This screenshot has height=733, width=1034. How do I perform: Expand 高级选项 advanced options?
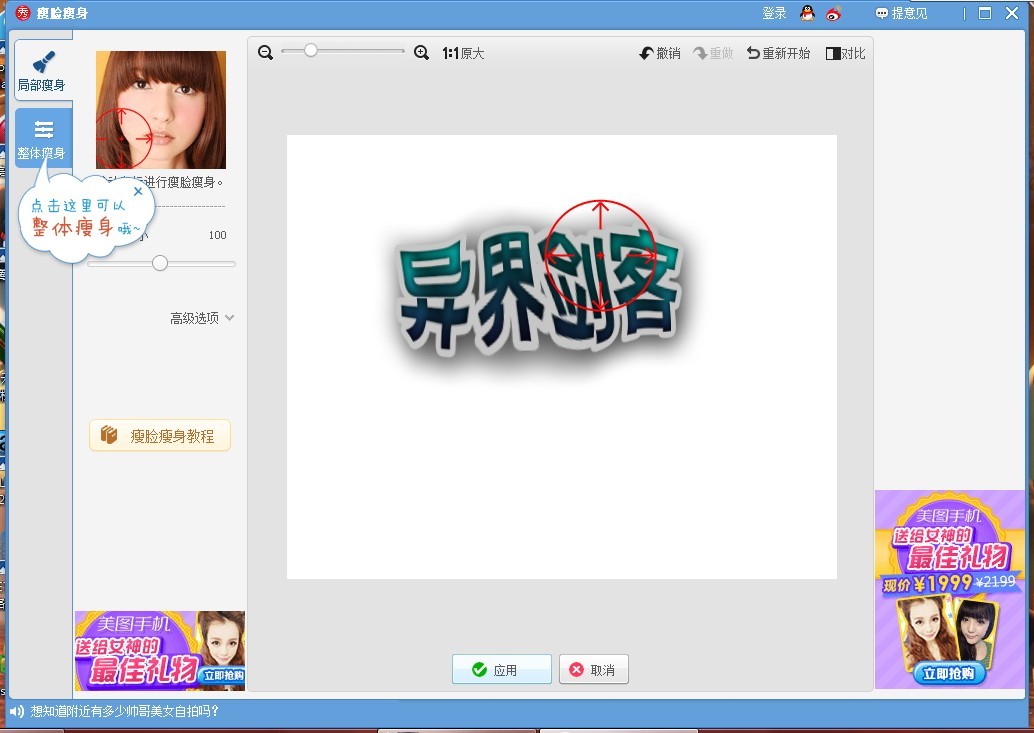[202, 318]
